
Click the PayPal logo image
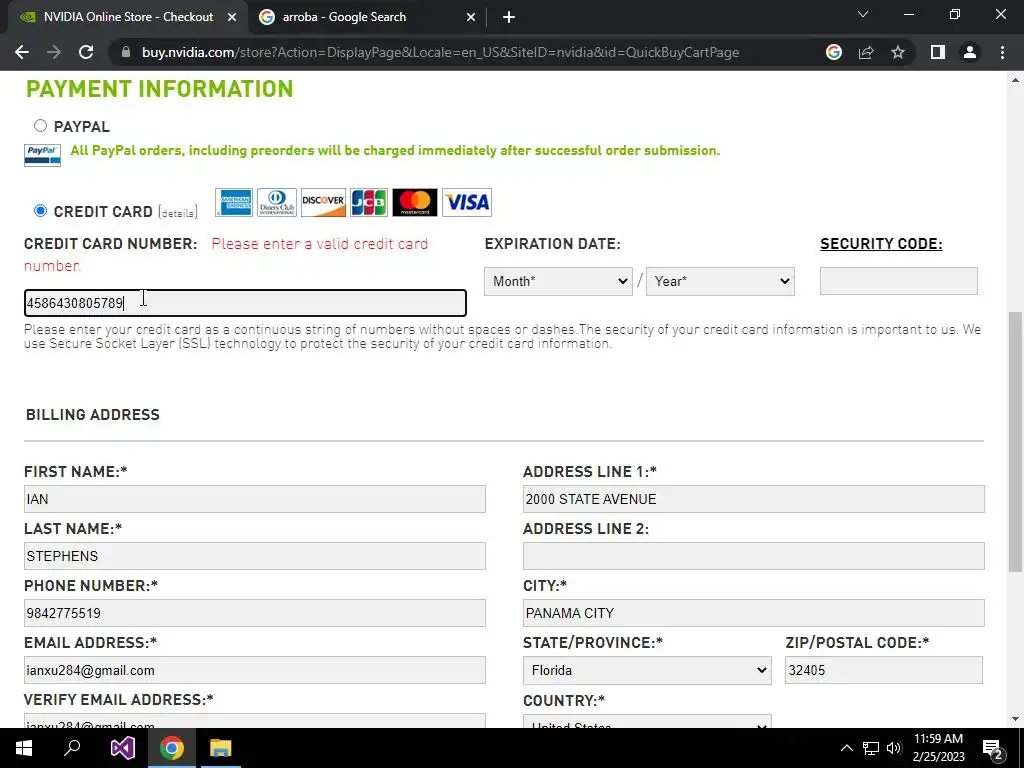(x=42, y=155)
